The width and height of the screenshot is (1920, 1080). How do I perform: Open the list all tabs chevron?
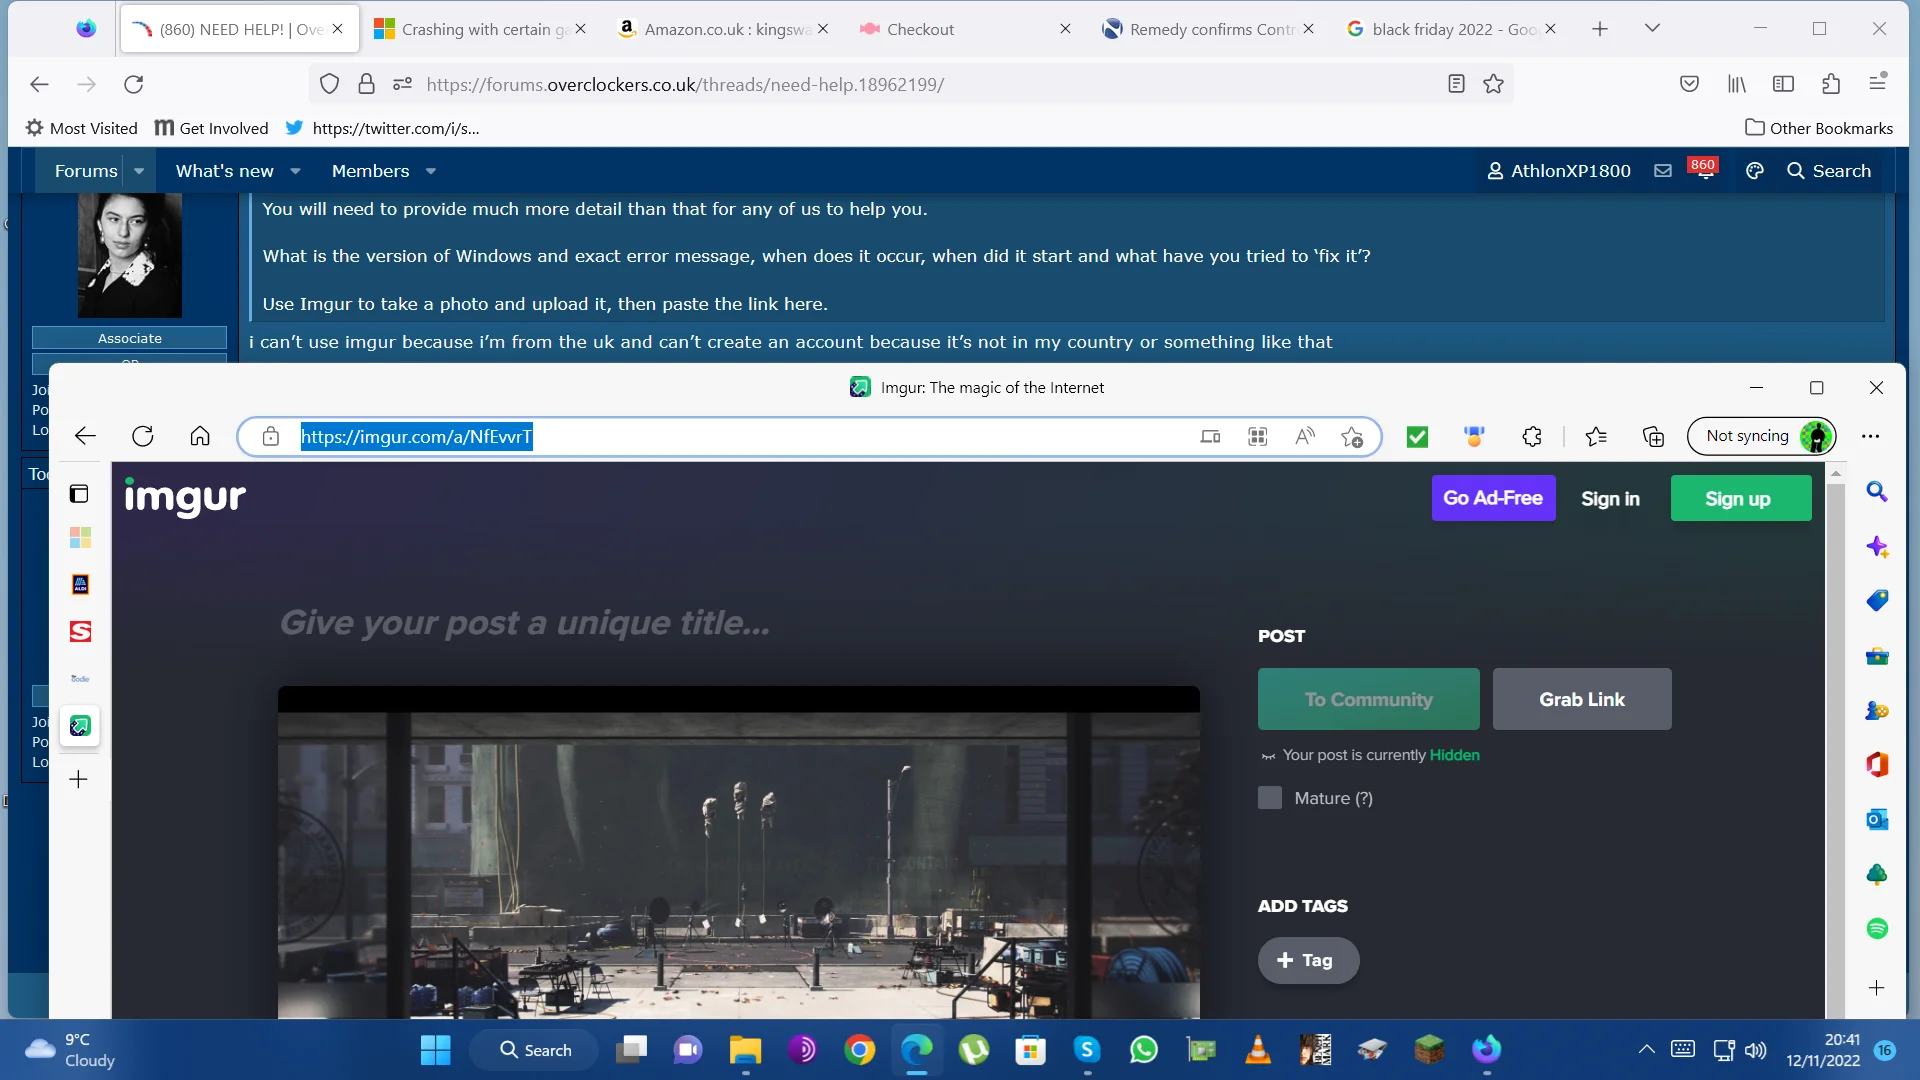click(1652, 28)
